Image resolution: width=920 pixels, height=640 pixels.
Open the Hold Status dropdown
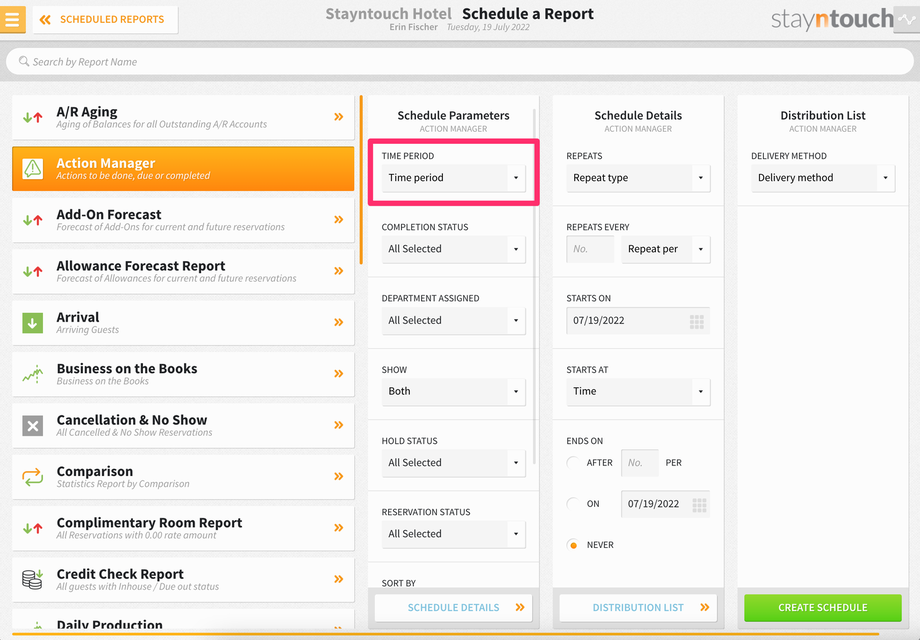click(x=454, y=462)
